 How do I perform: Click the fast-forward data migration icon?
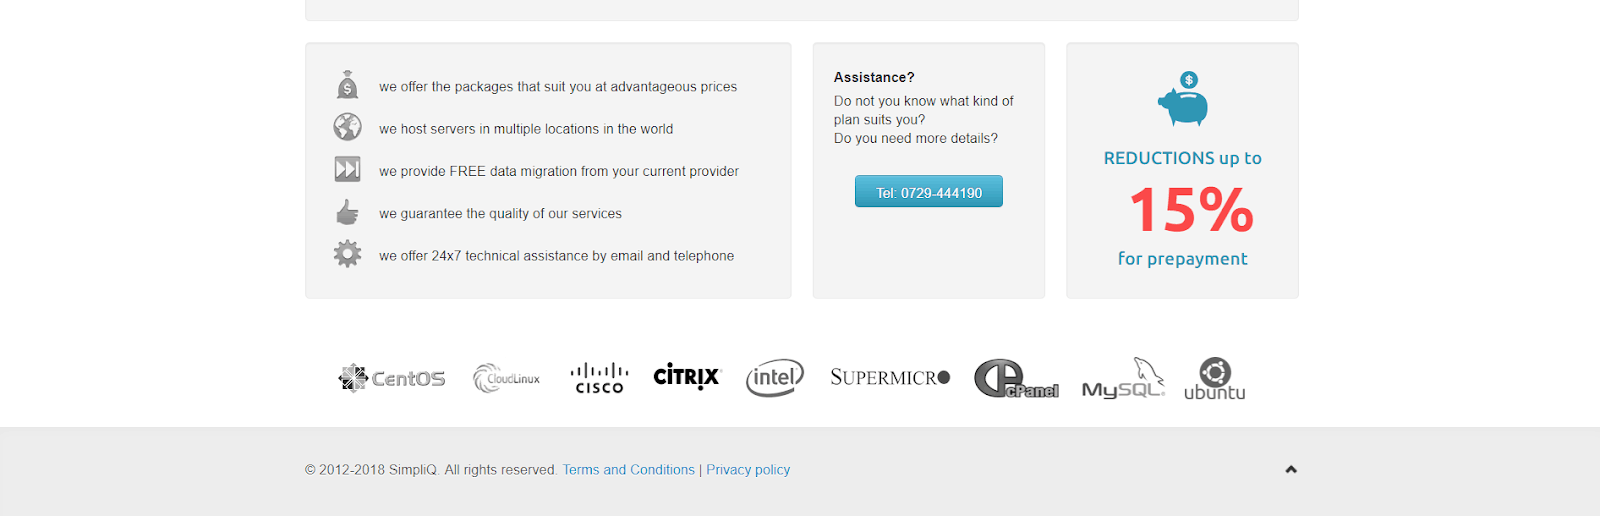(347, 169)
